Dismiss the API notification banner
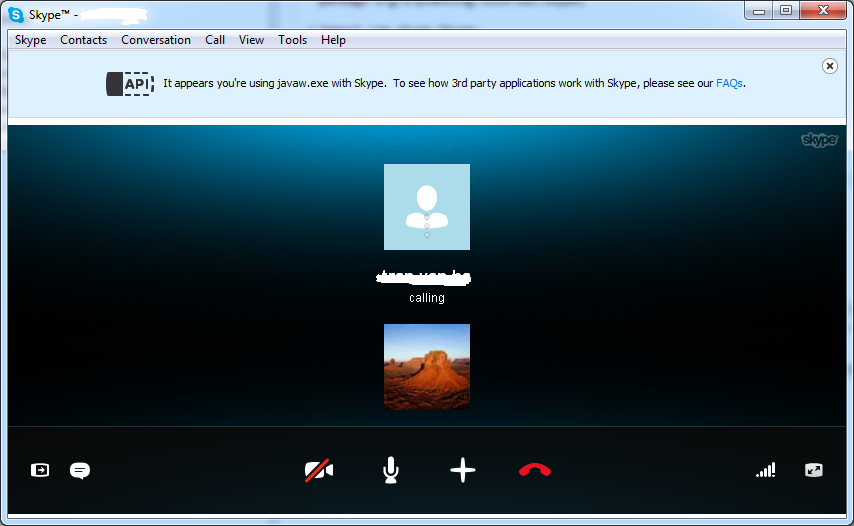The image size is (854, 526). click(829, 66)
